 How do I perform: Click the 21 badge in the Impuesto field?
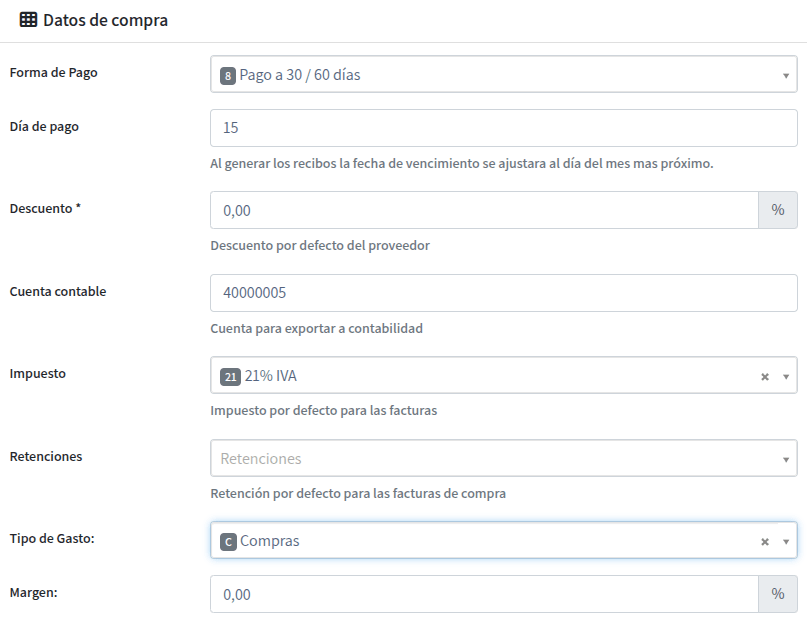[x=231, y=377]
